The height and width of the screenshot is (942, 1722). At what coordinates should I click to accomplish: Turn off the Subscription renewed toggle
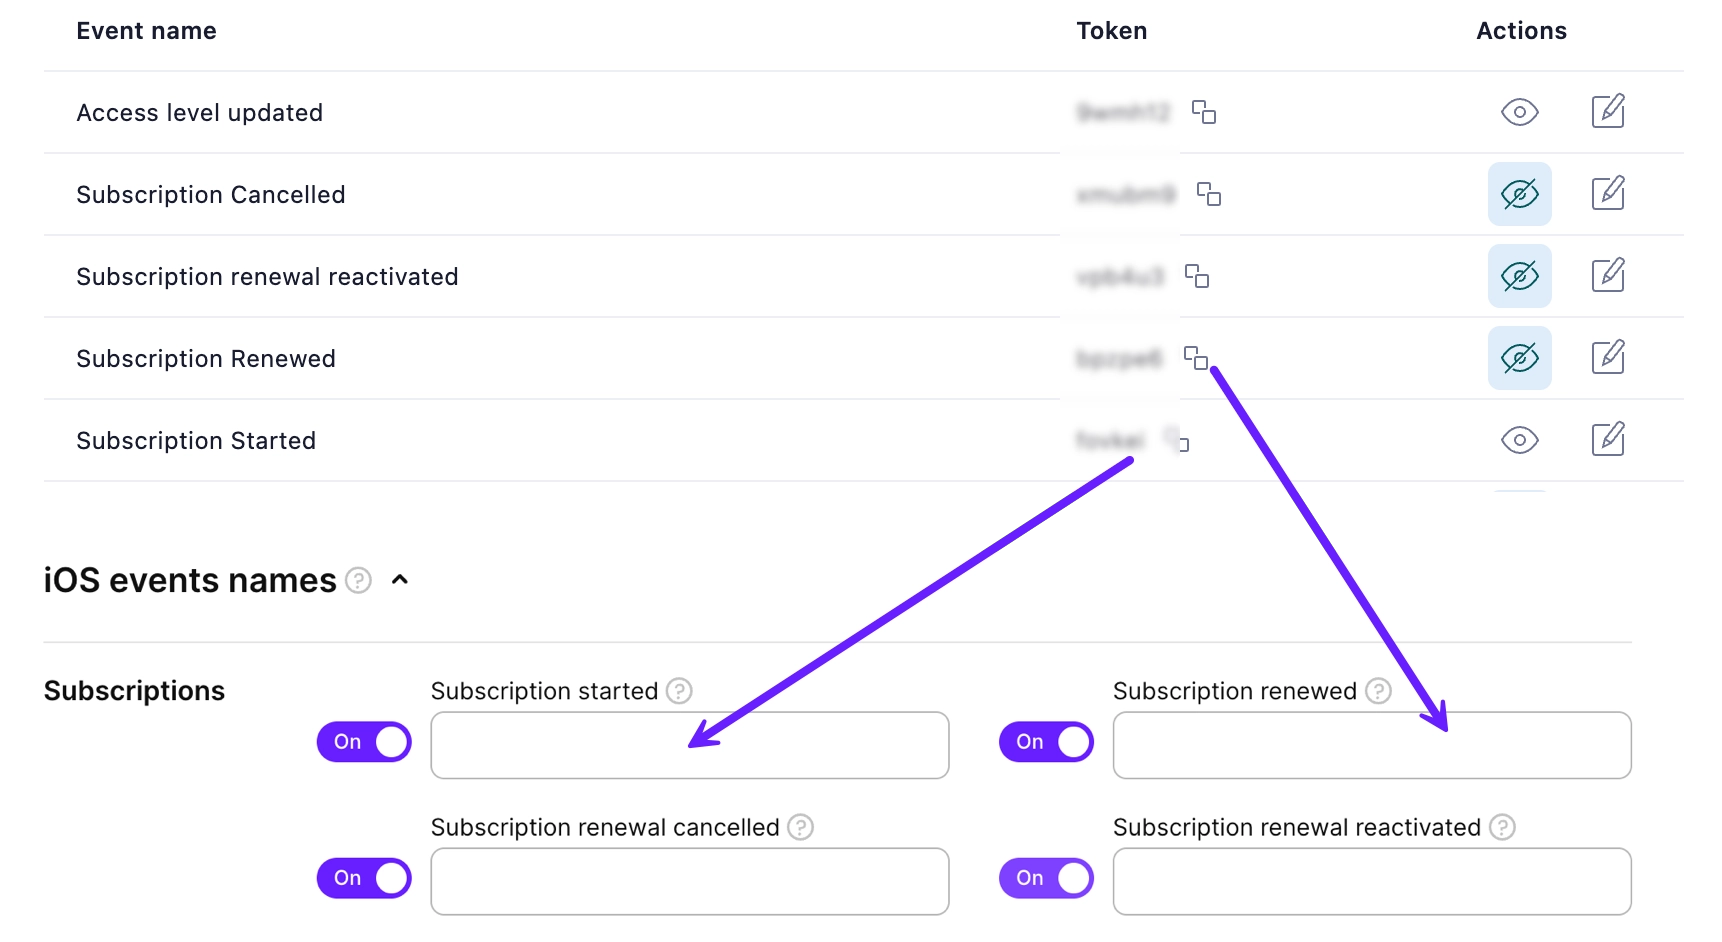(x=1046, y=742)
